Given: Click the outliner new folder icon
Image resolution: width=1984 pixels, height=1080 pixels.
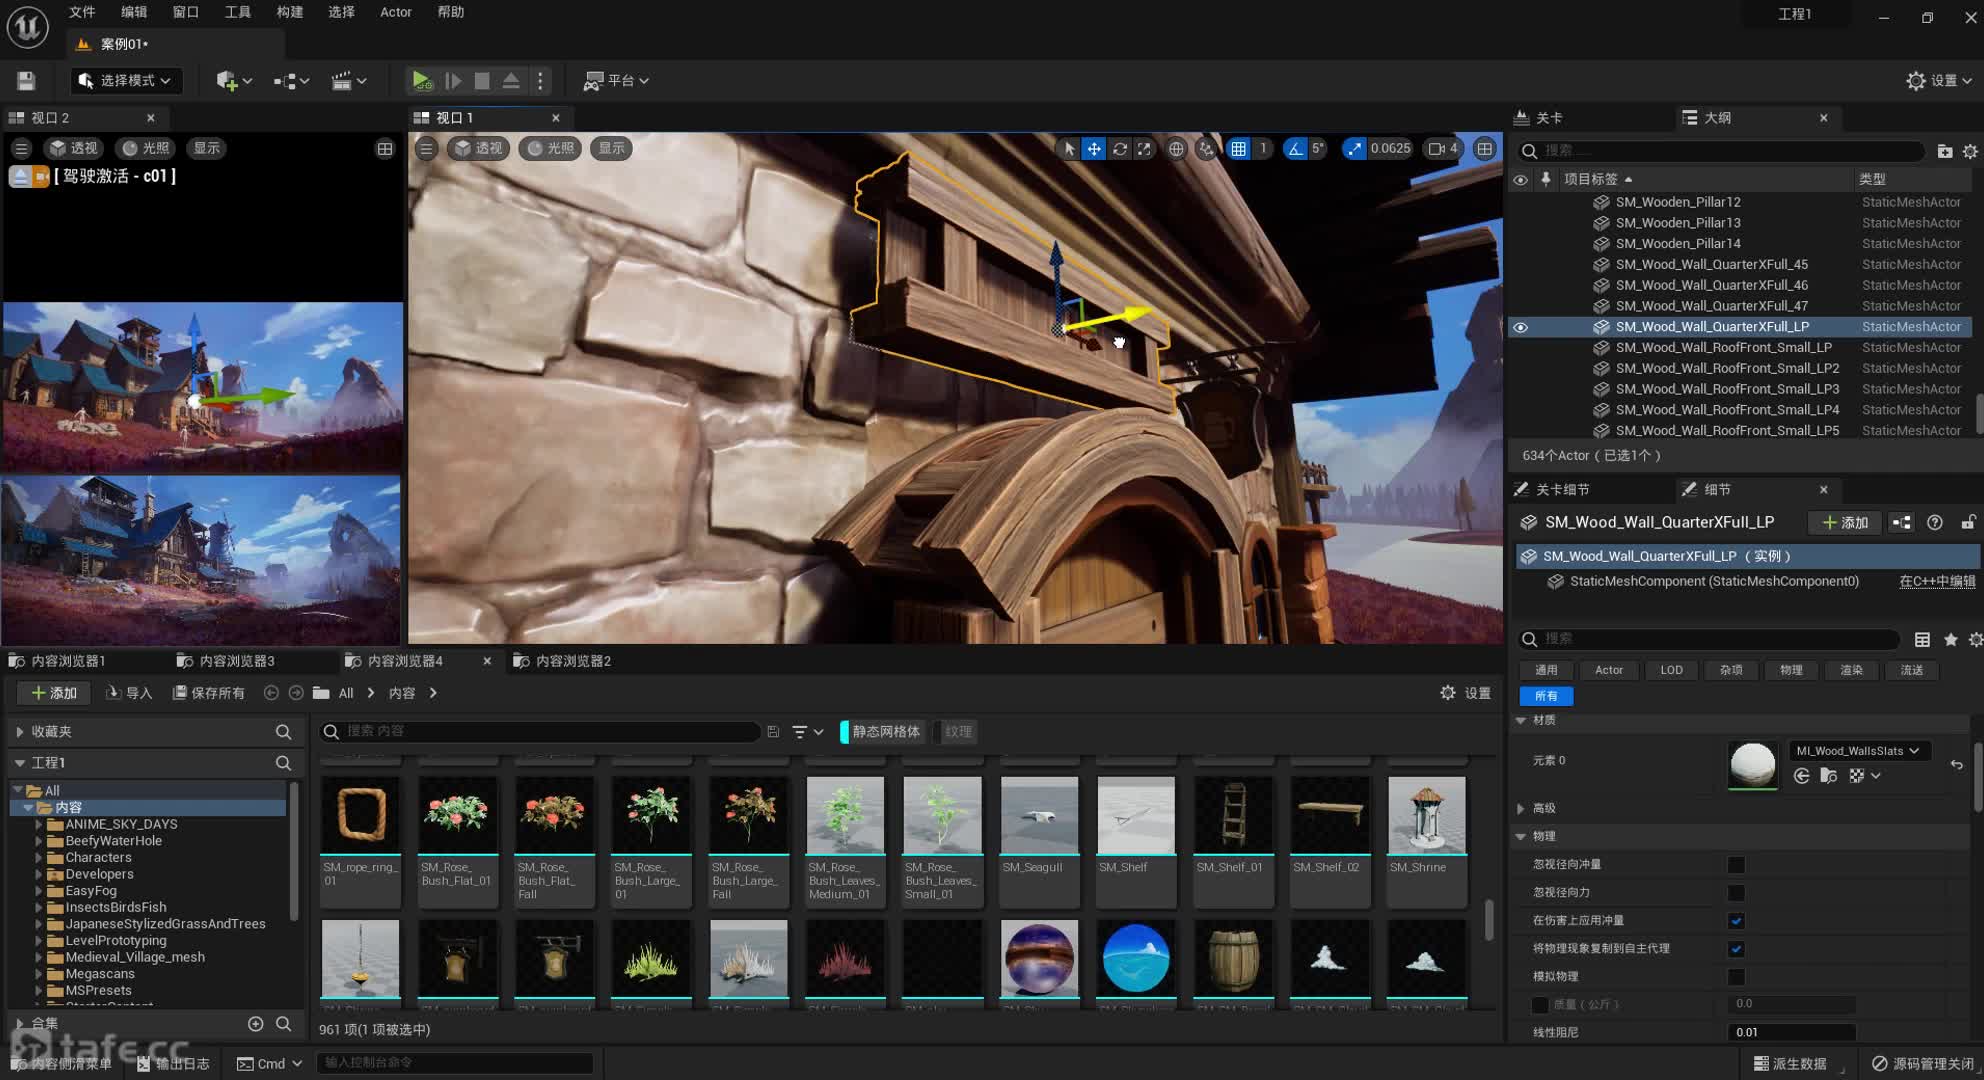Looking at the screenshot, I should pyautogui.click(x=1944, y=151).
